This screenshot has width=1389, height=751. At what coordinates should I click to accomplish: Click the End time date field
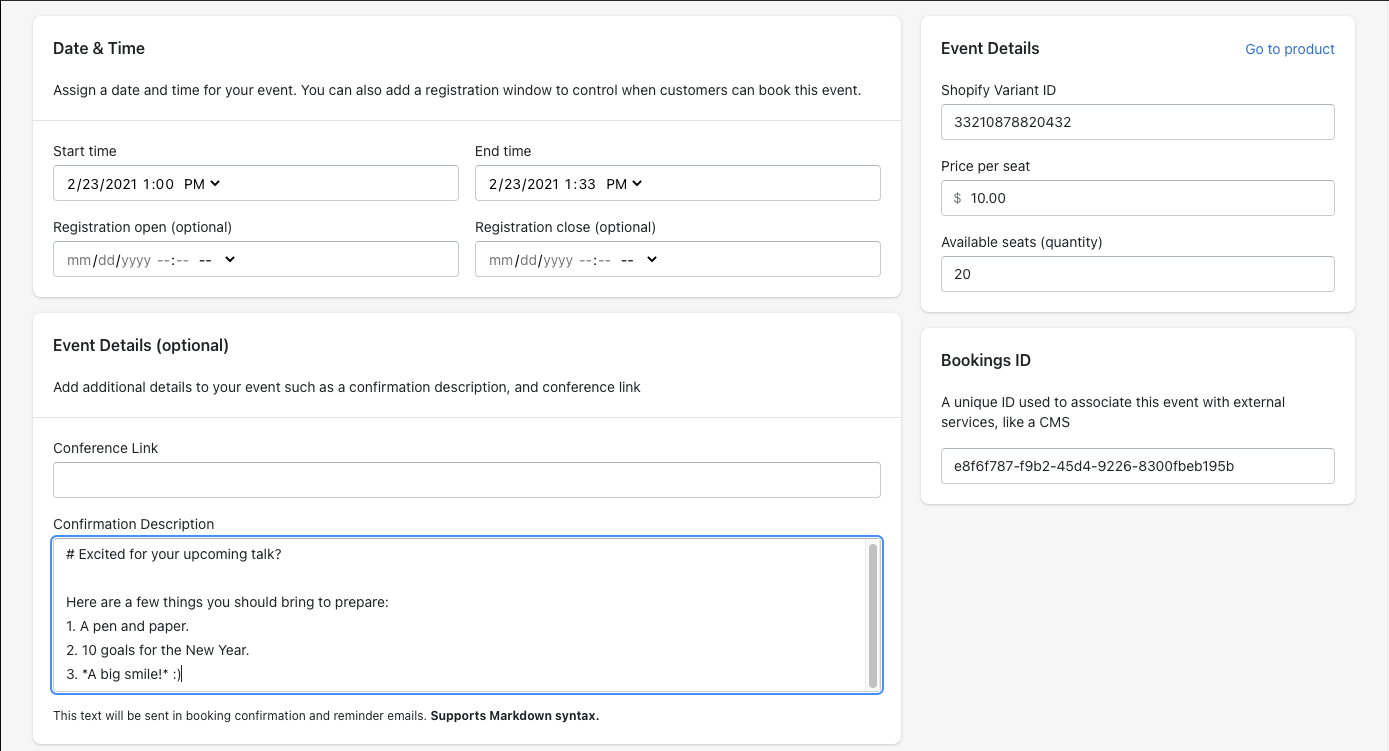tap(677, 183)
